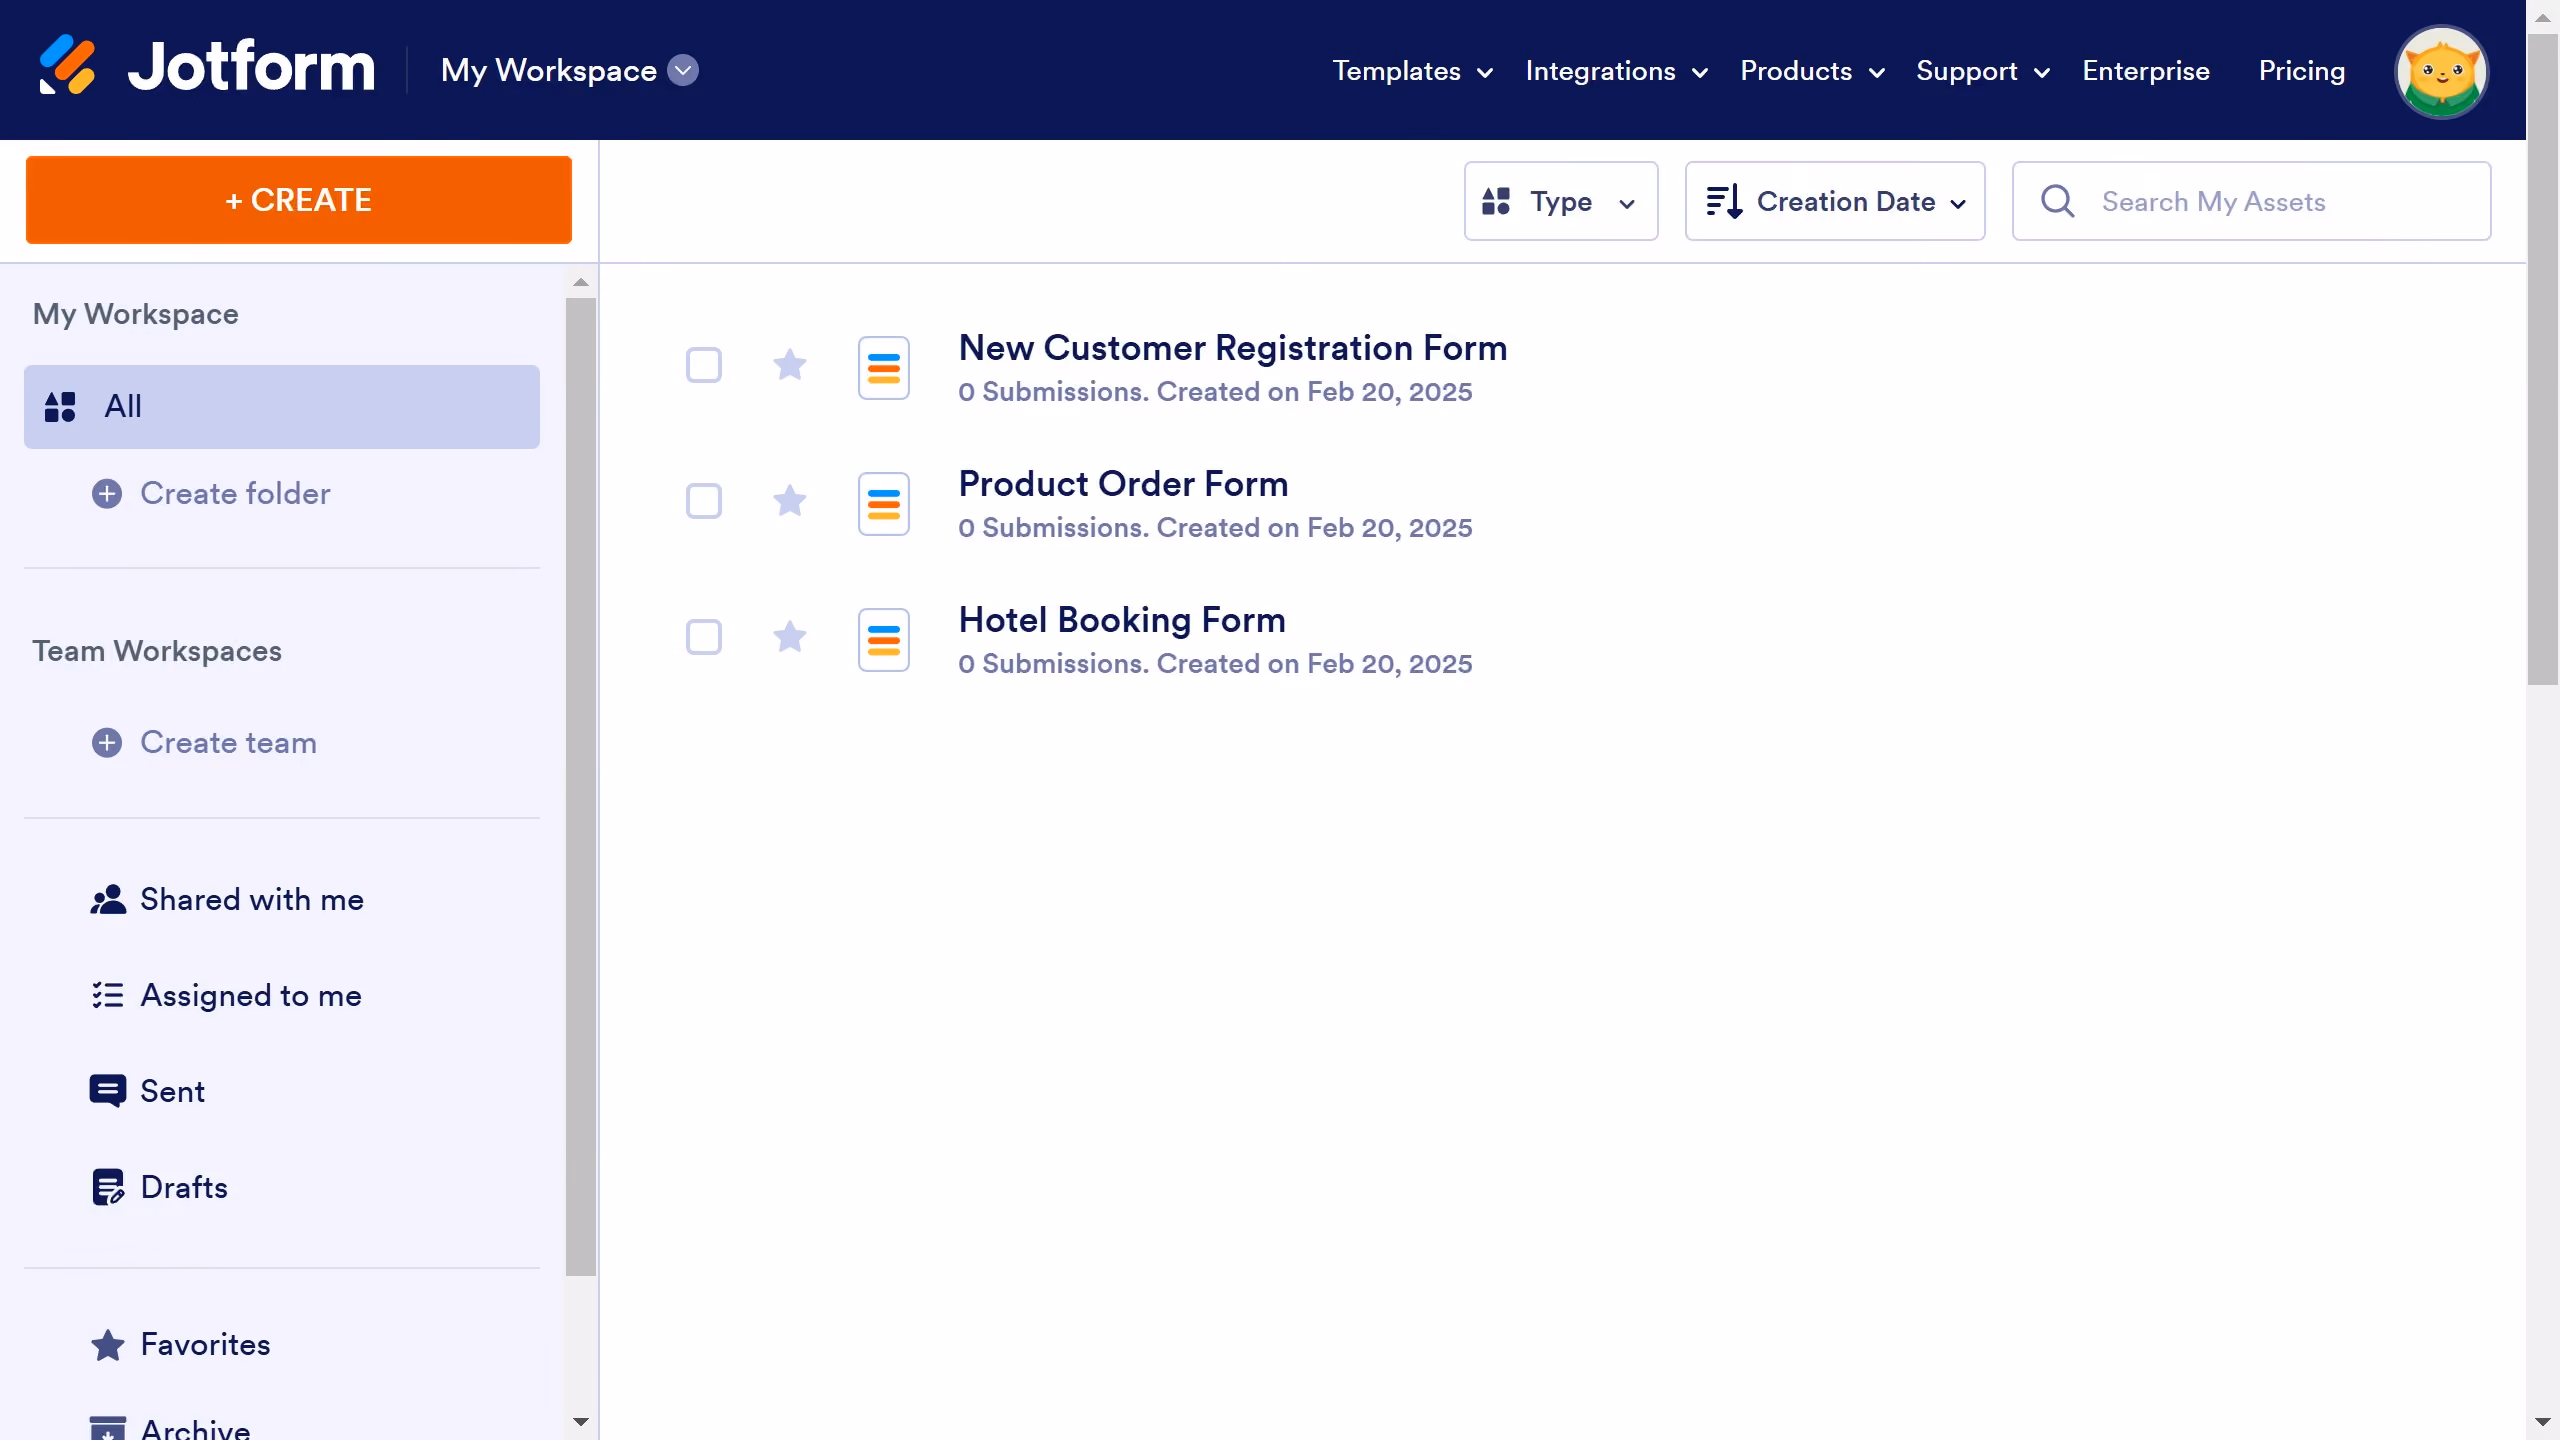
Task: Click the Archive box icon
Action: pyautogui.click(x=108, y=1428)
